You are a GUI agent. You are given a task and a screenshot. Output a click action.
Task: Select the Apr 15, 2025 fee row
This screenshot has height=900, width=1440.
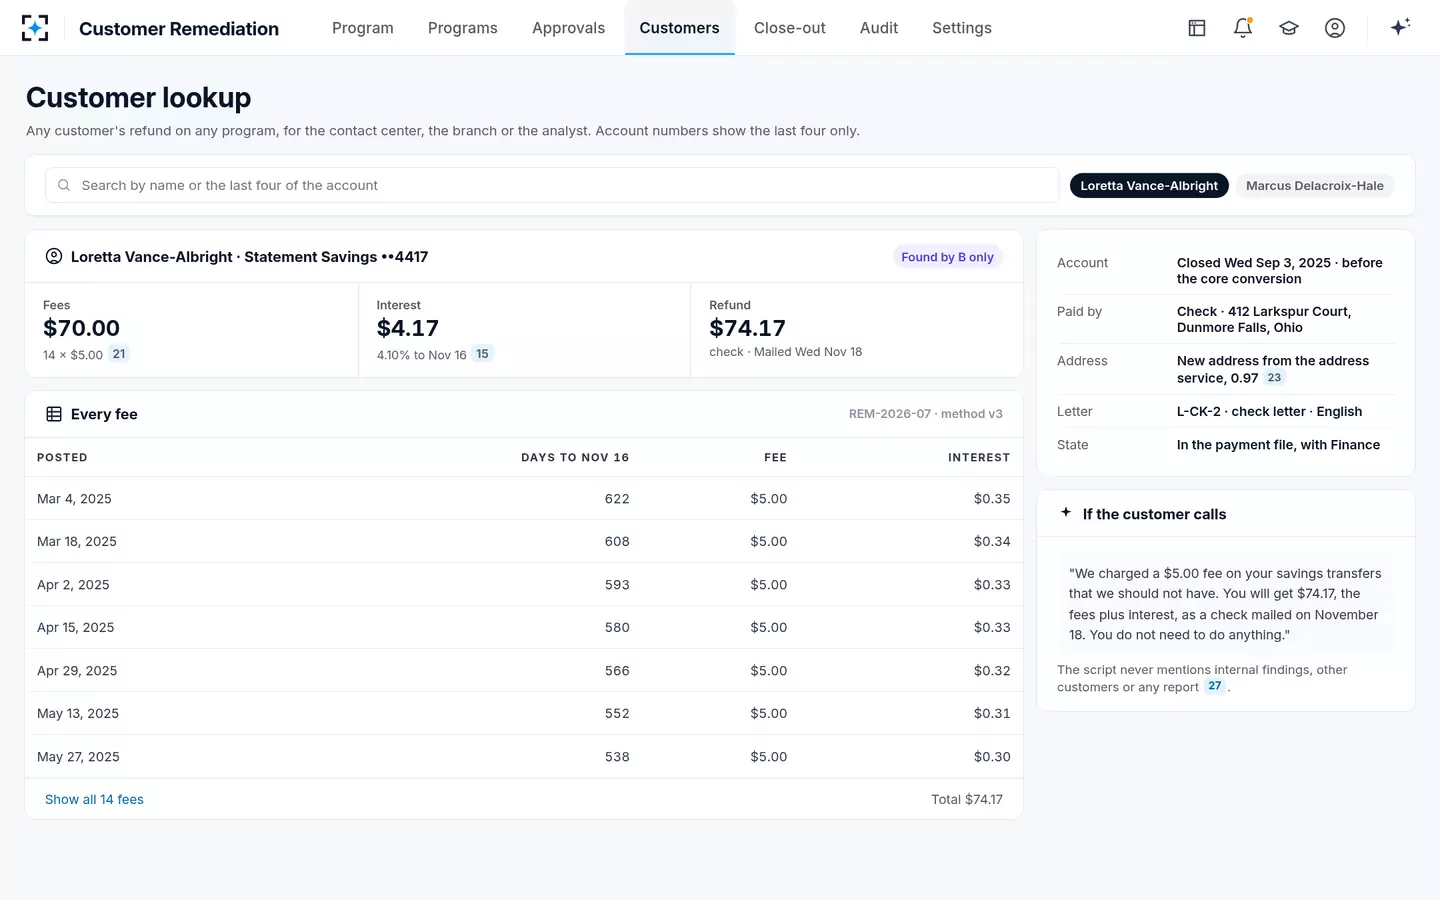pos(524,627)
